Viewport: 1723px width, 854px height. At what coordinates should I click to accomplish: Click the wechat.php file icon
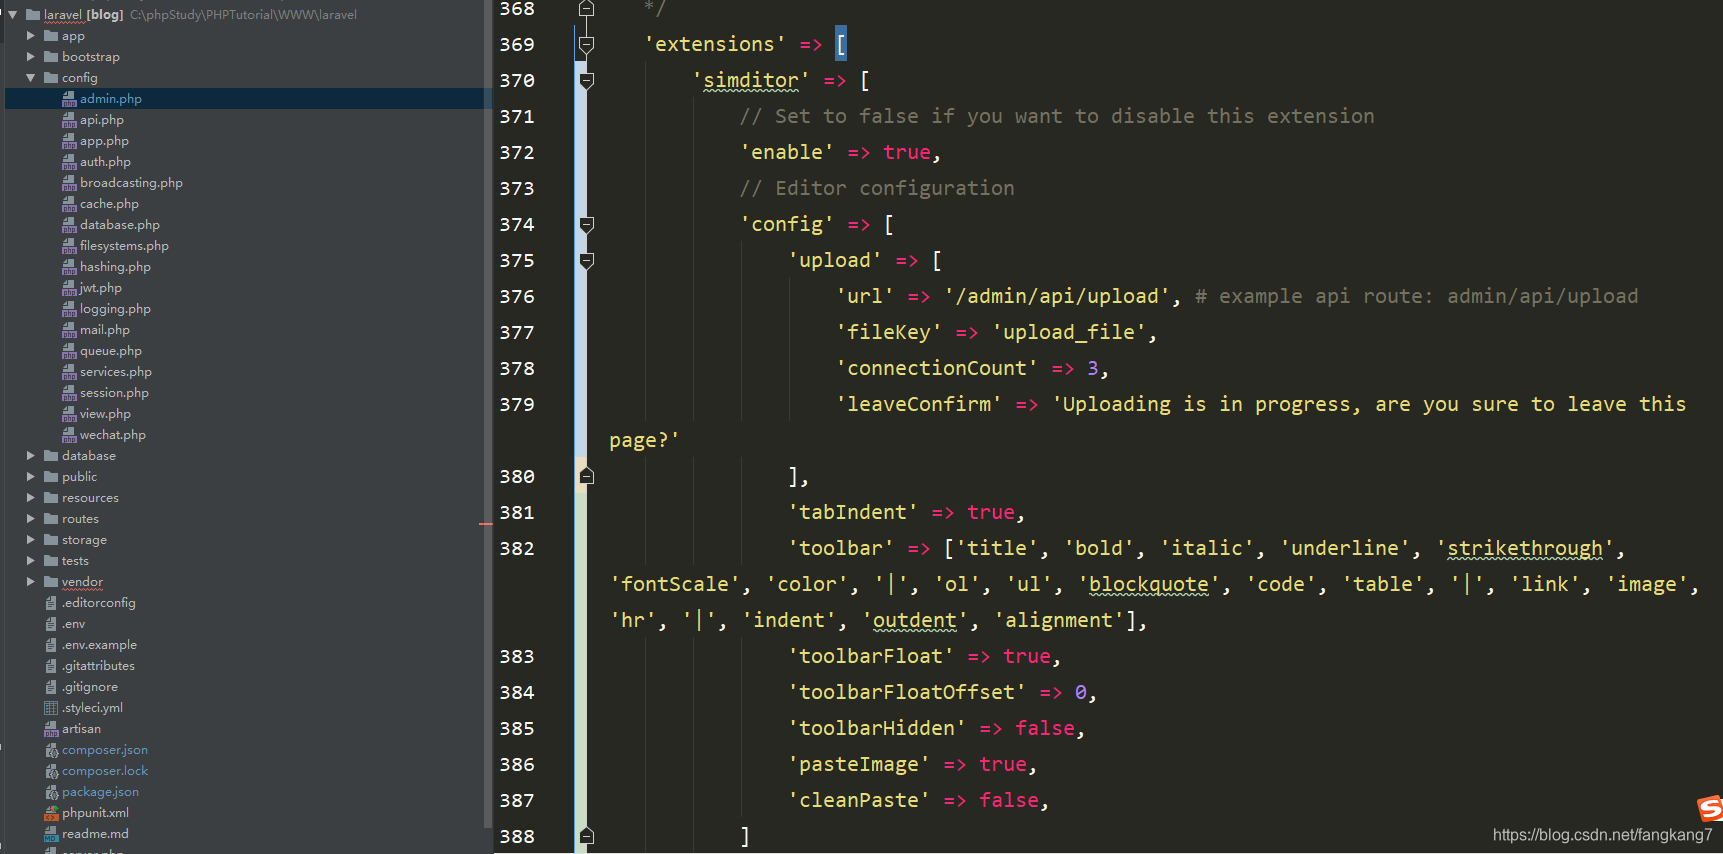pyautogui.click(x=69, y=435)
